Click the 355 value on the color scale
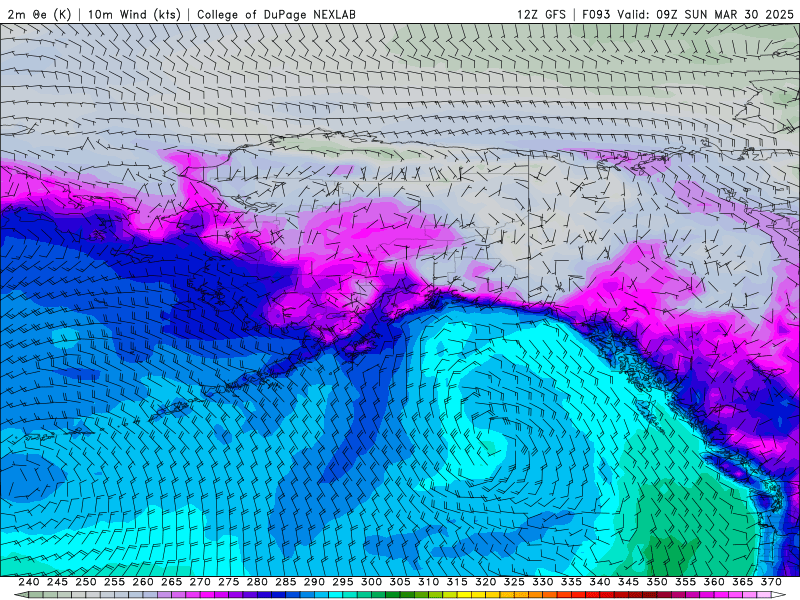Screen dimensions: 800x600 (x=686, y=582)
